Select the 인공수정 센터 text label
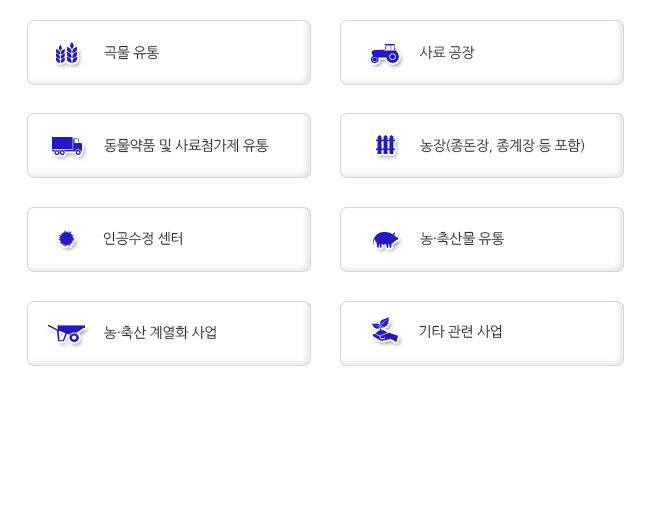 (143, 238)
